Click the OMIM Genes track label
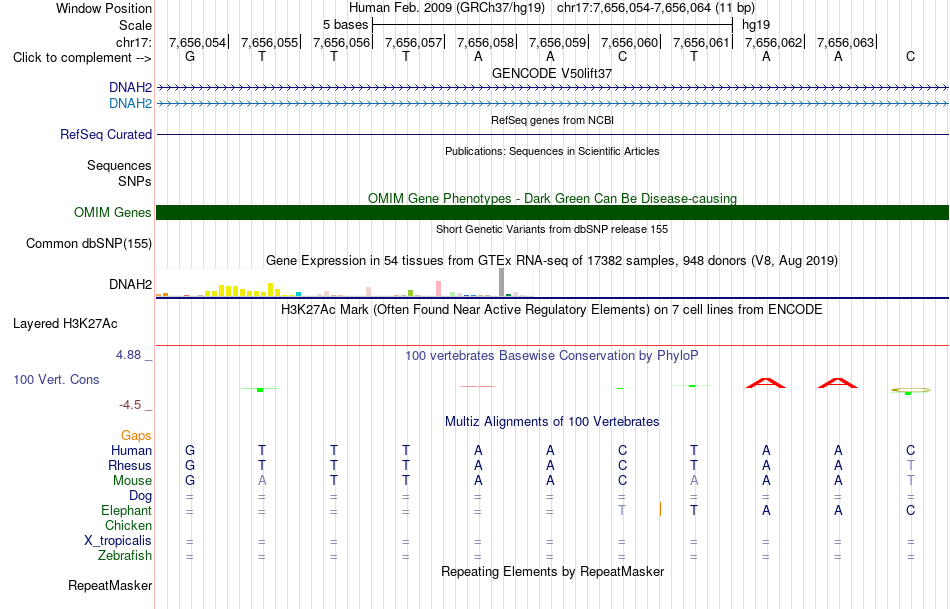The width and height of the screenshot is (950, 609). (112, 213)
